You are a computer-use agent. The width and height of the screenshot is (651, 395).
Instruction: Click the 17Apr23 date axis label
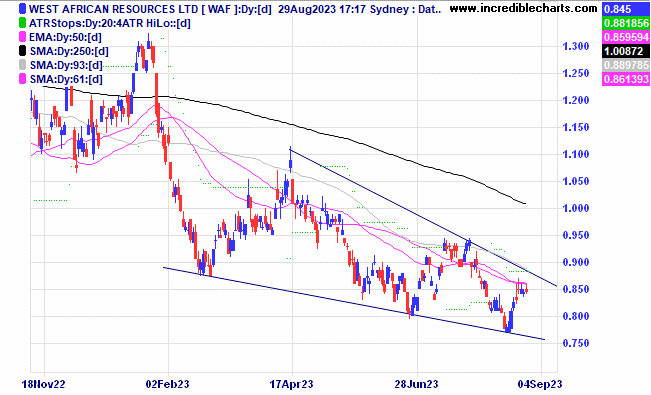(x=291, y=384)
